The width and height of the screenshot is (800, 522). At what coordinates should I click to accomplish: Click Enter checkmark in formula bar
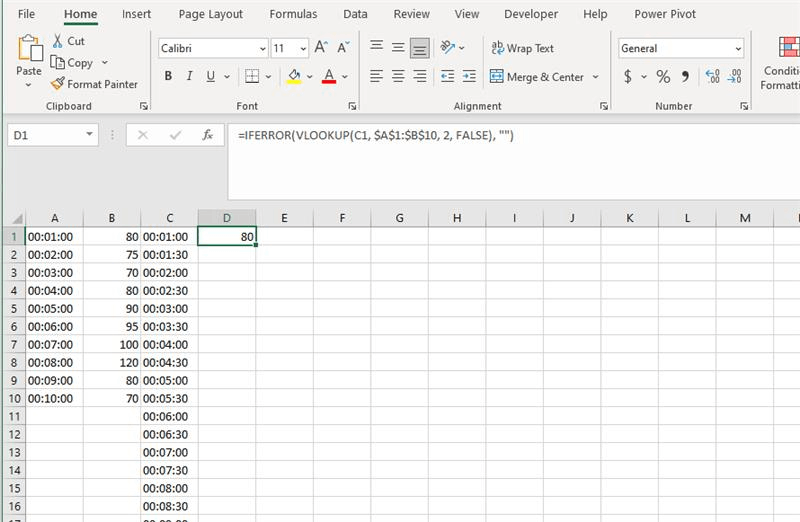point(176,135)
